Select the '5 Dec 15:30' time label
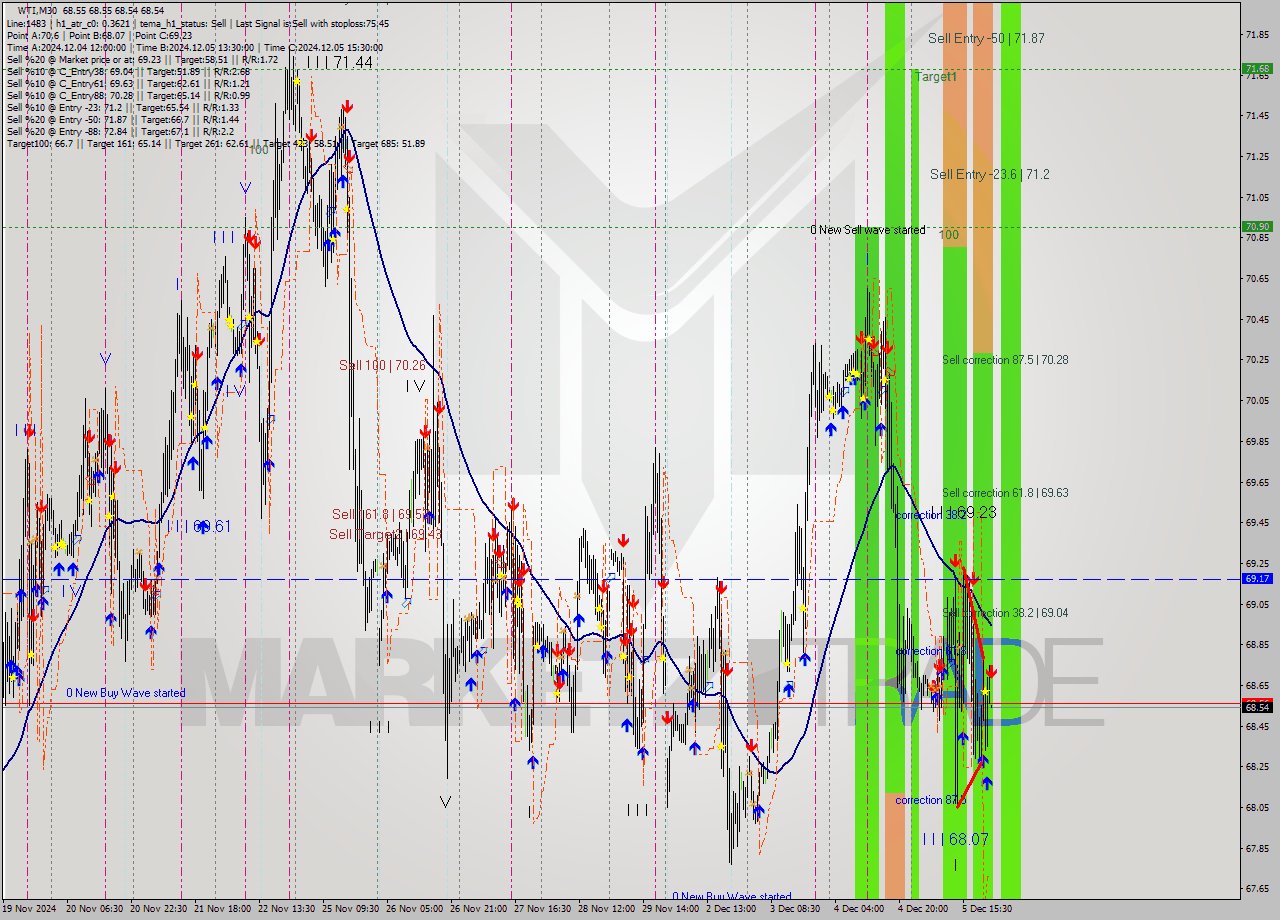Viewport: 1280px width, 920px height. coord(988,909)
